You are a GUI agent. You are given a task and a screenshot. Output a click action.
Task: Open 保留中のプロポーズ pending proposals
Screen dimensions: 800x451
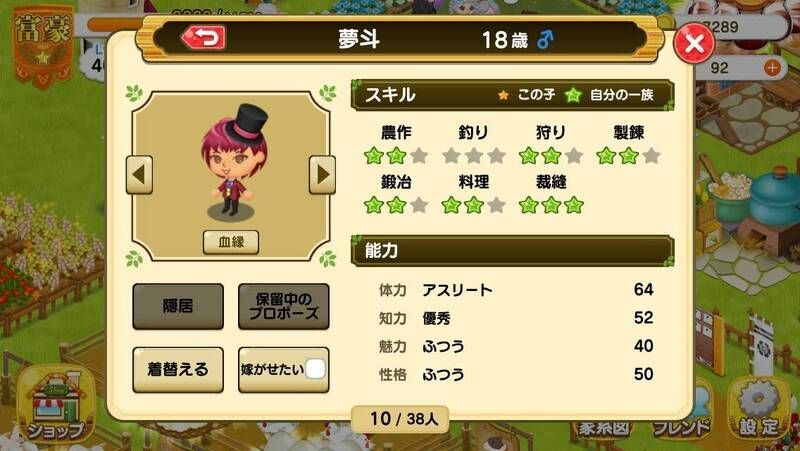point(284,306)
